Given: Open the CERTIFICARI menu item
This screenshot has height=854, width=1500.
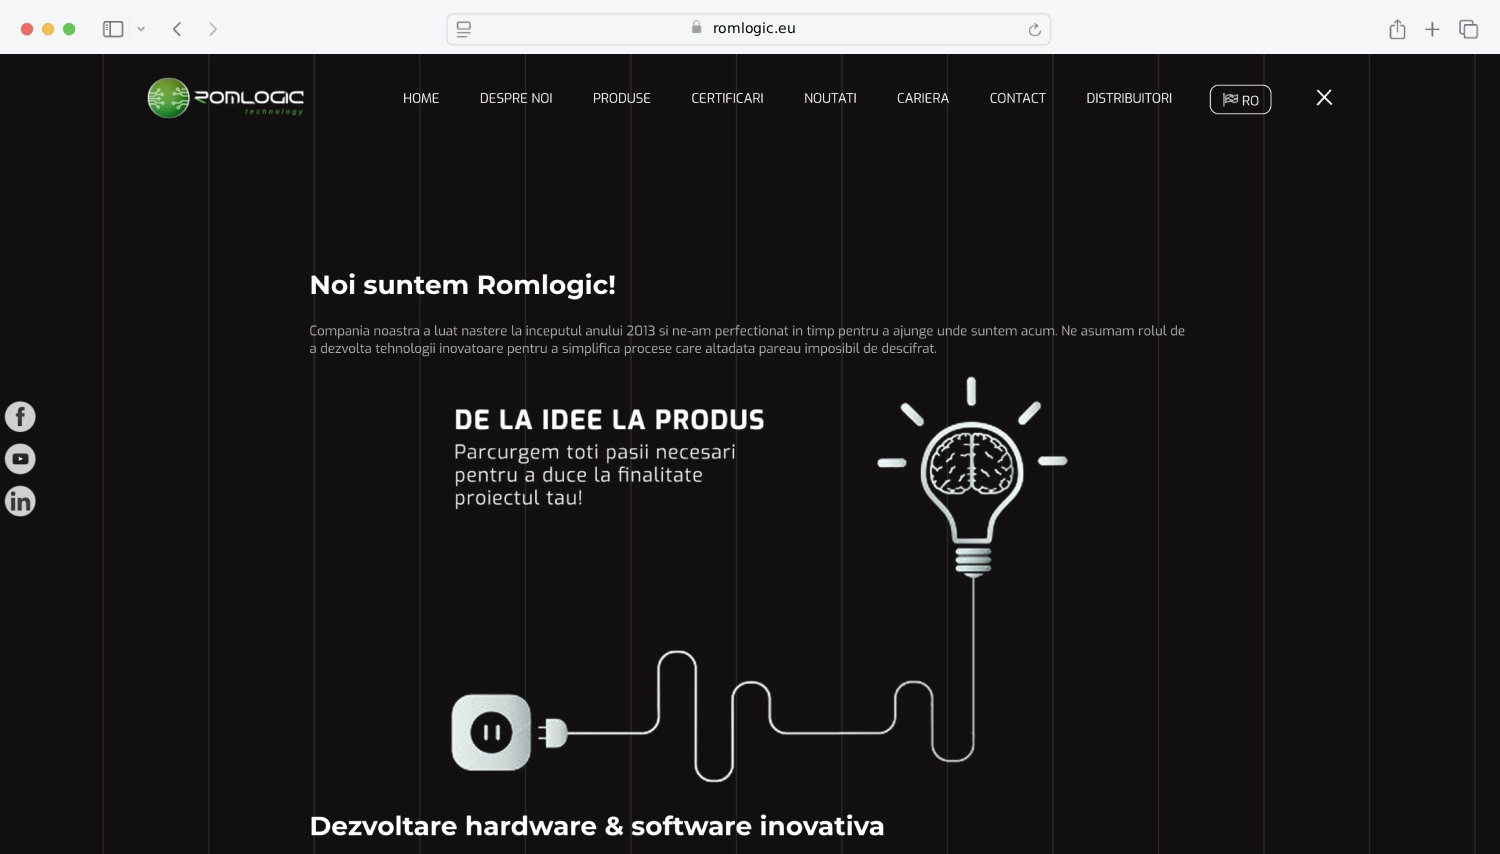Looking at the screenshot, I should (727, 98).
